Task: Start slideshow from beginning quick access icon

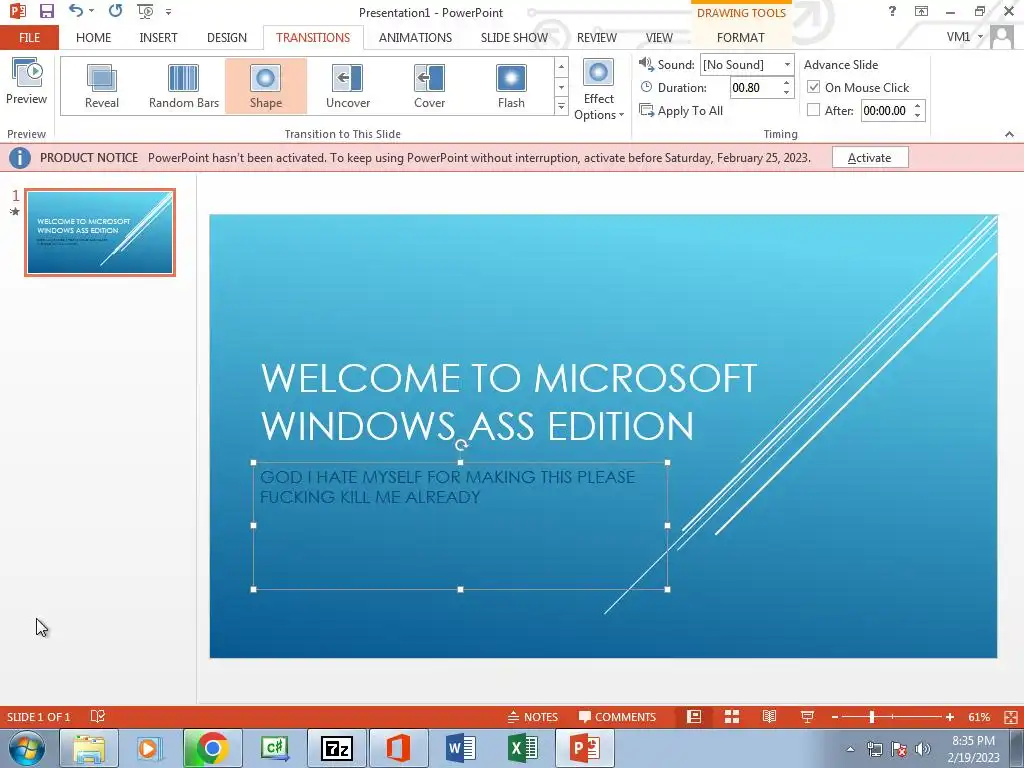Action: point(145,11)
